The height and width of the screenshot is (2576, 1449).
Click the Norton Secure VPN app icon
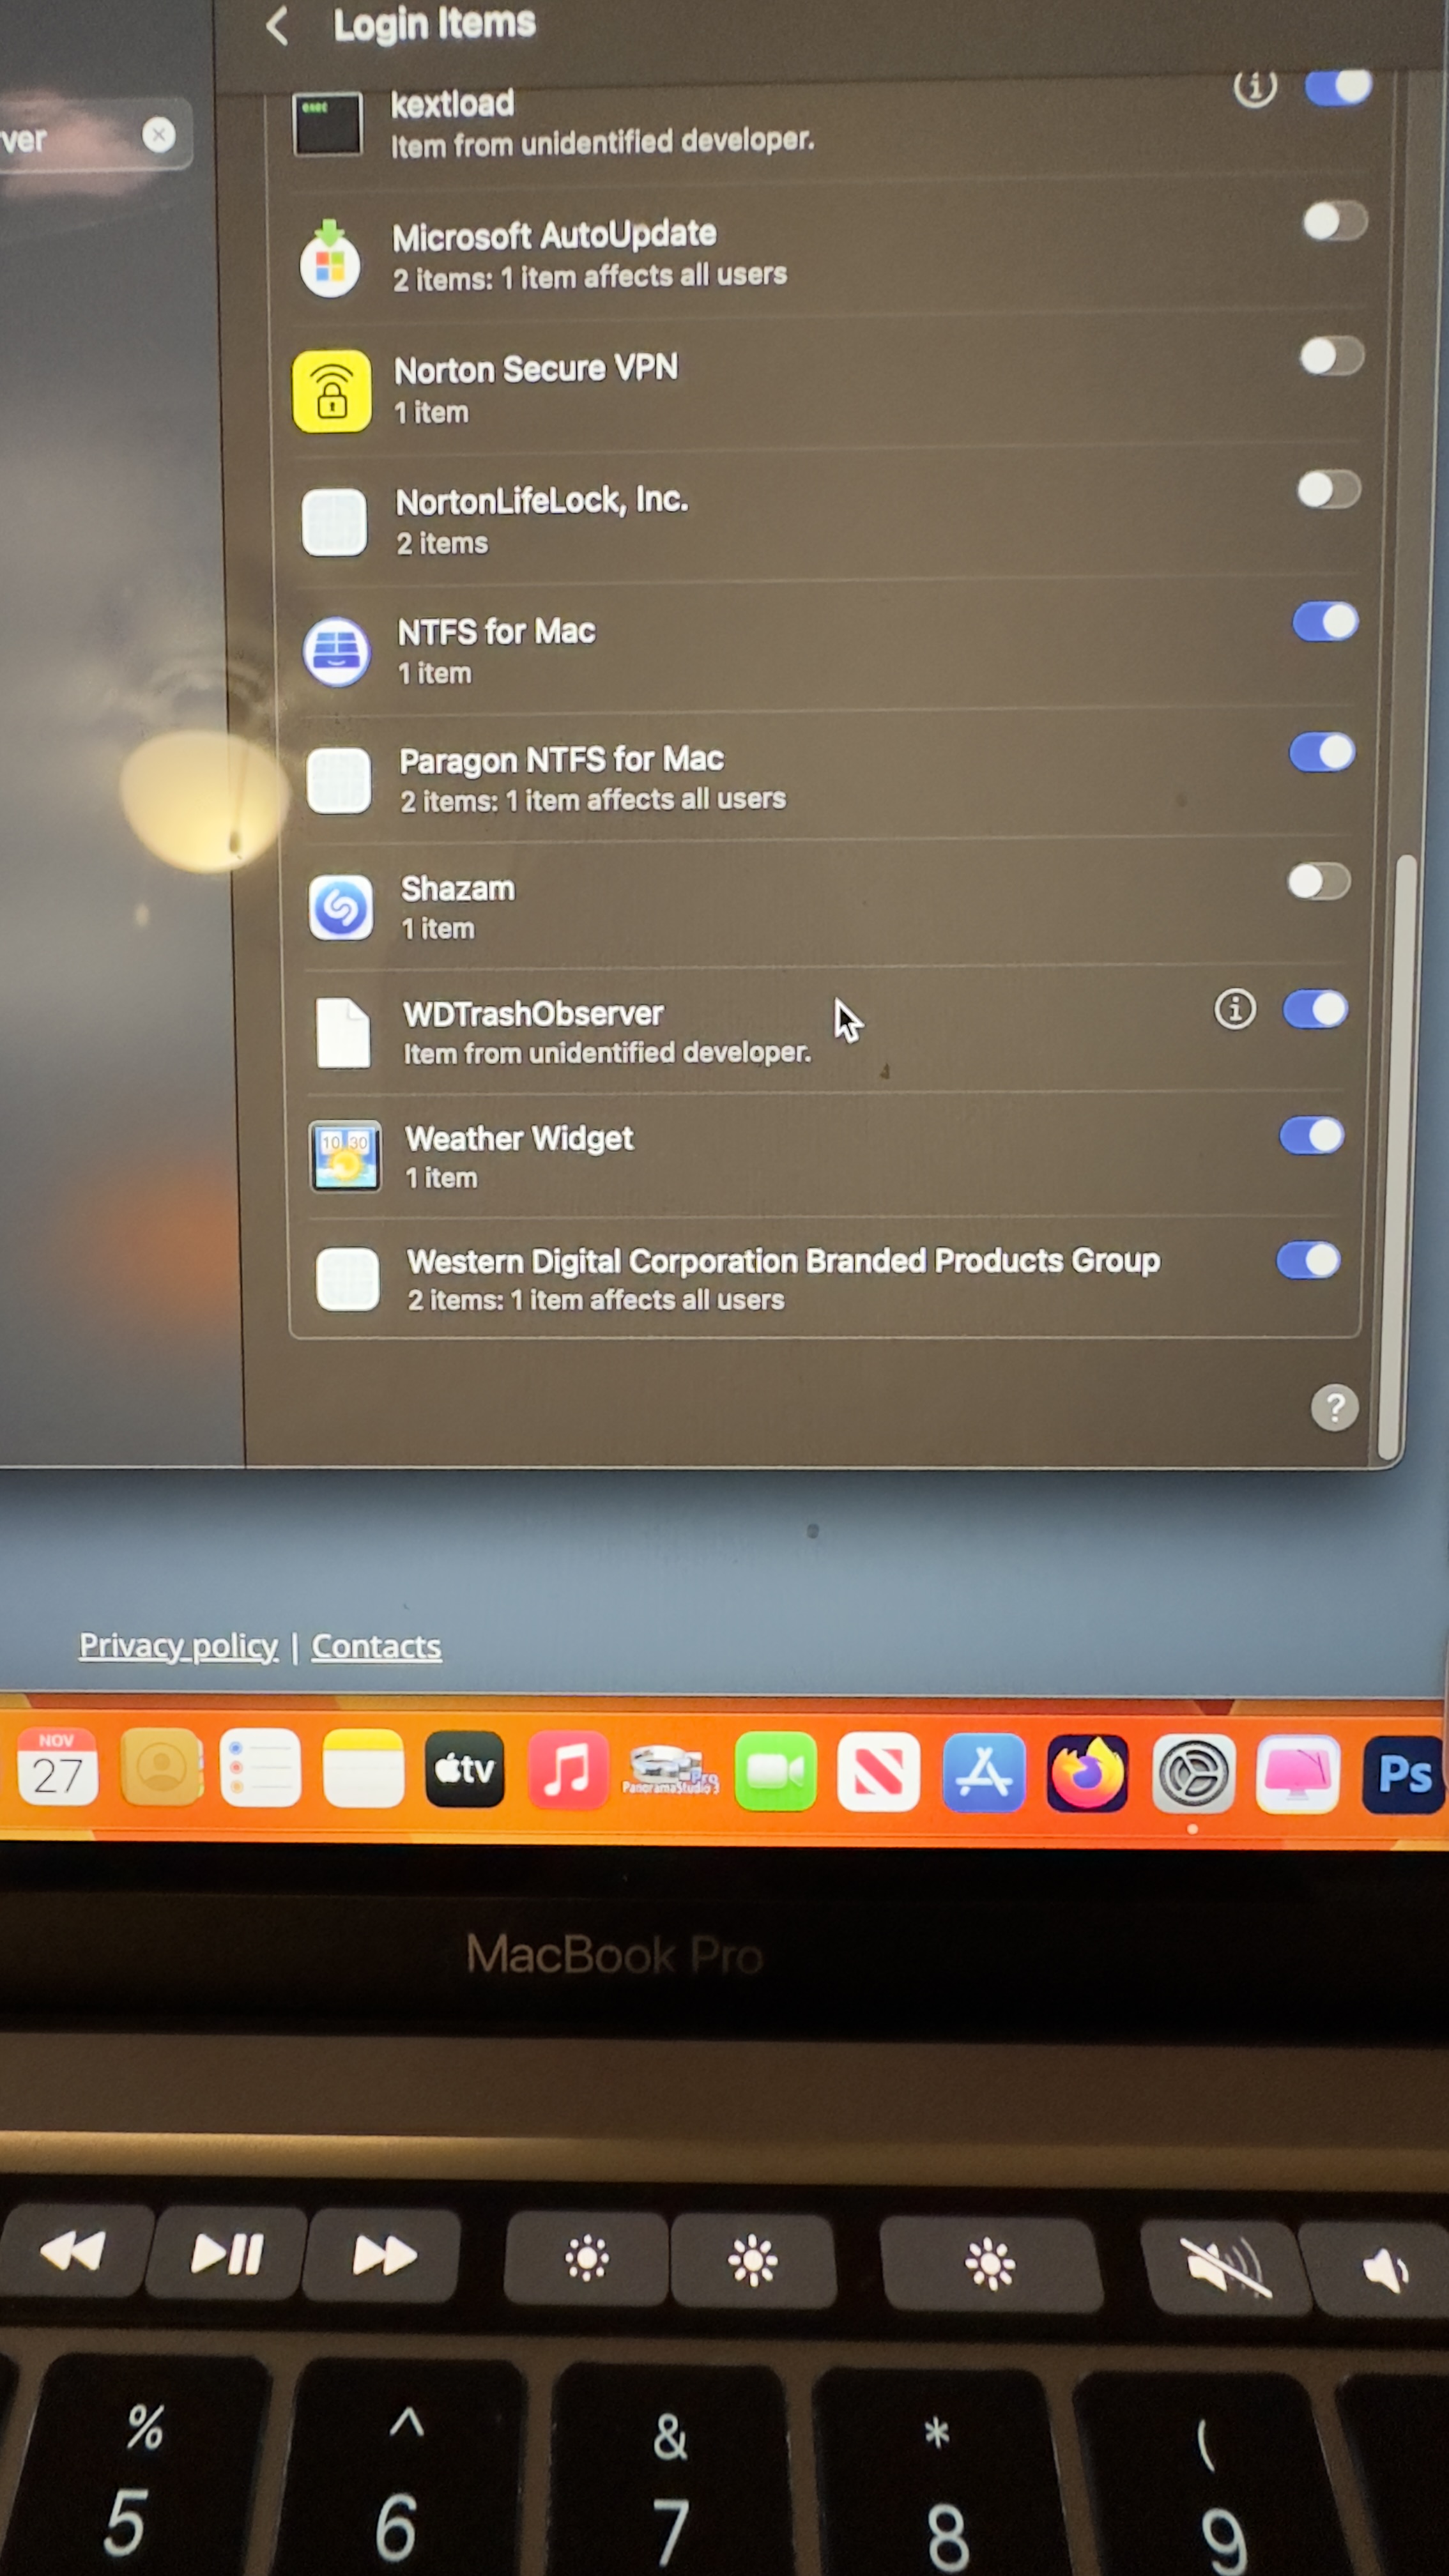pyautogui.click(x=331, y=390)
